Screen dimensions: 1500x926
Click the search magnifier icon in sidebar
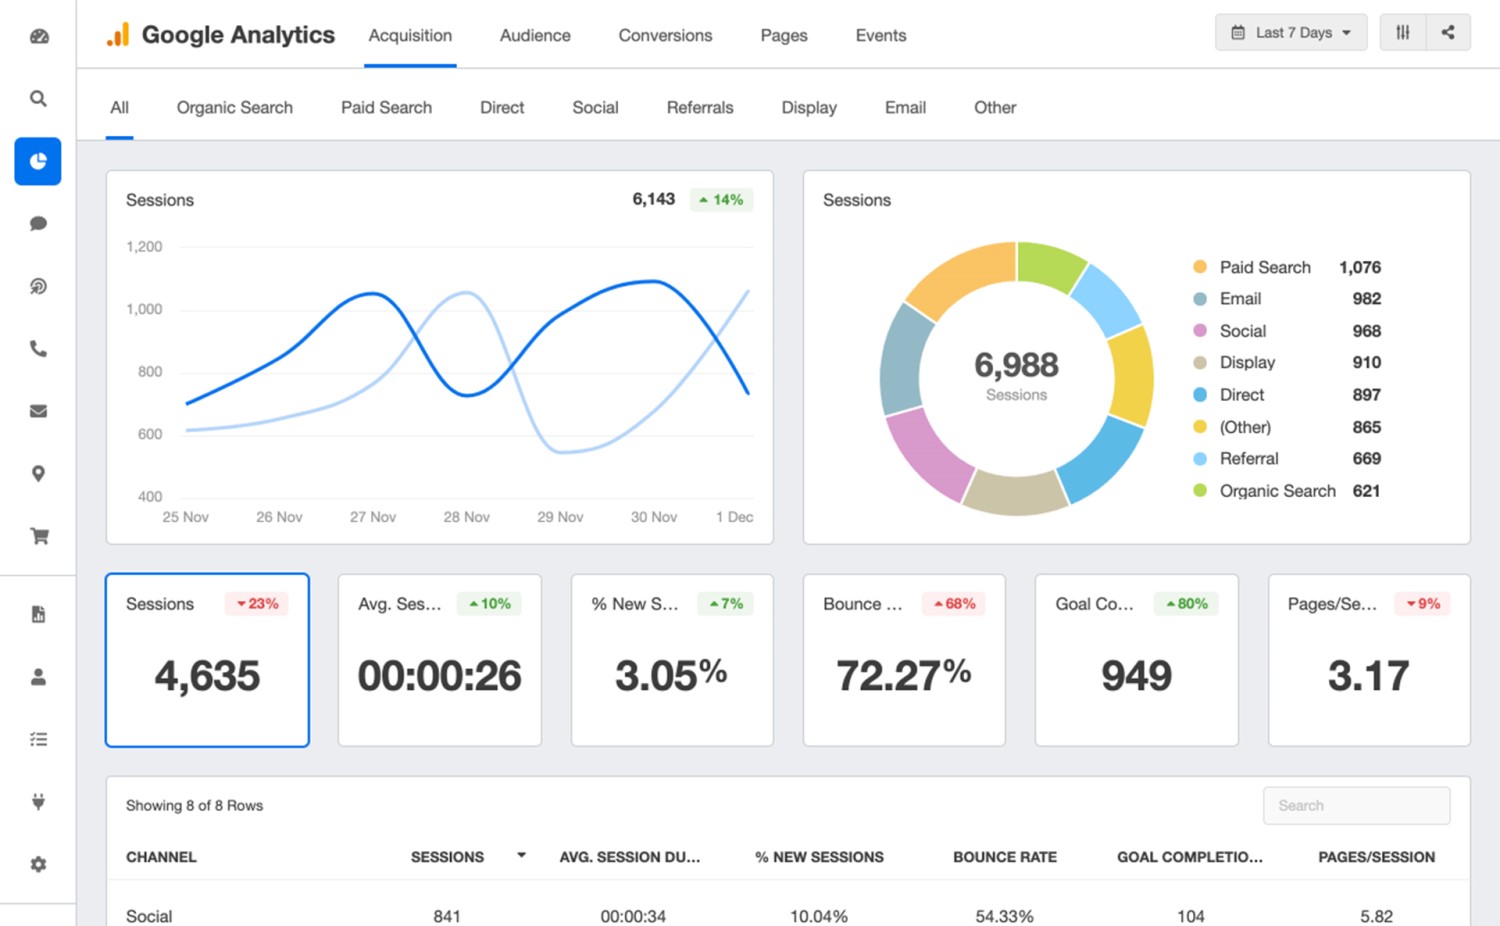point(38,98)
